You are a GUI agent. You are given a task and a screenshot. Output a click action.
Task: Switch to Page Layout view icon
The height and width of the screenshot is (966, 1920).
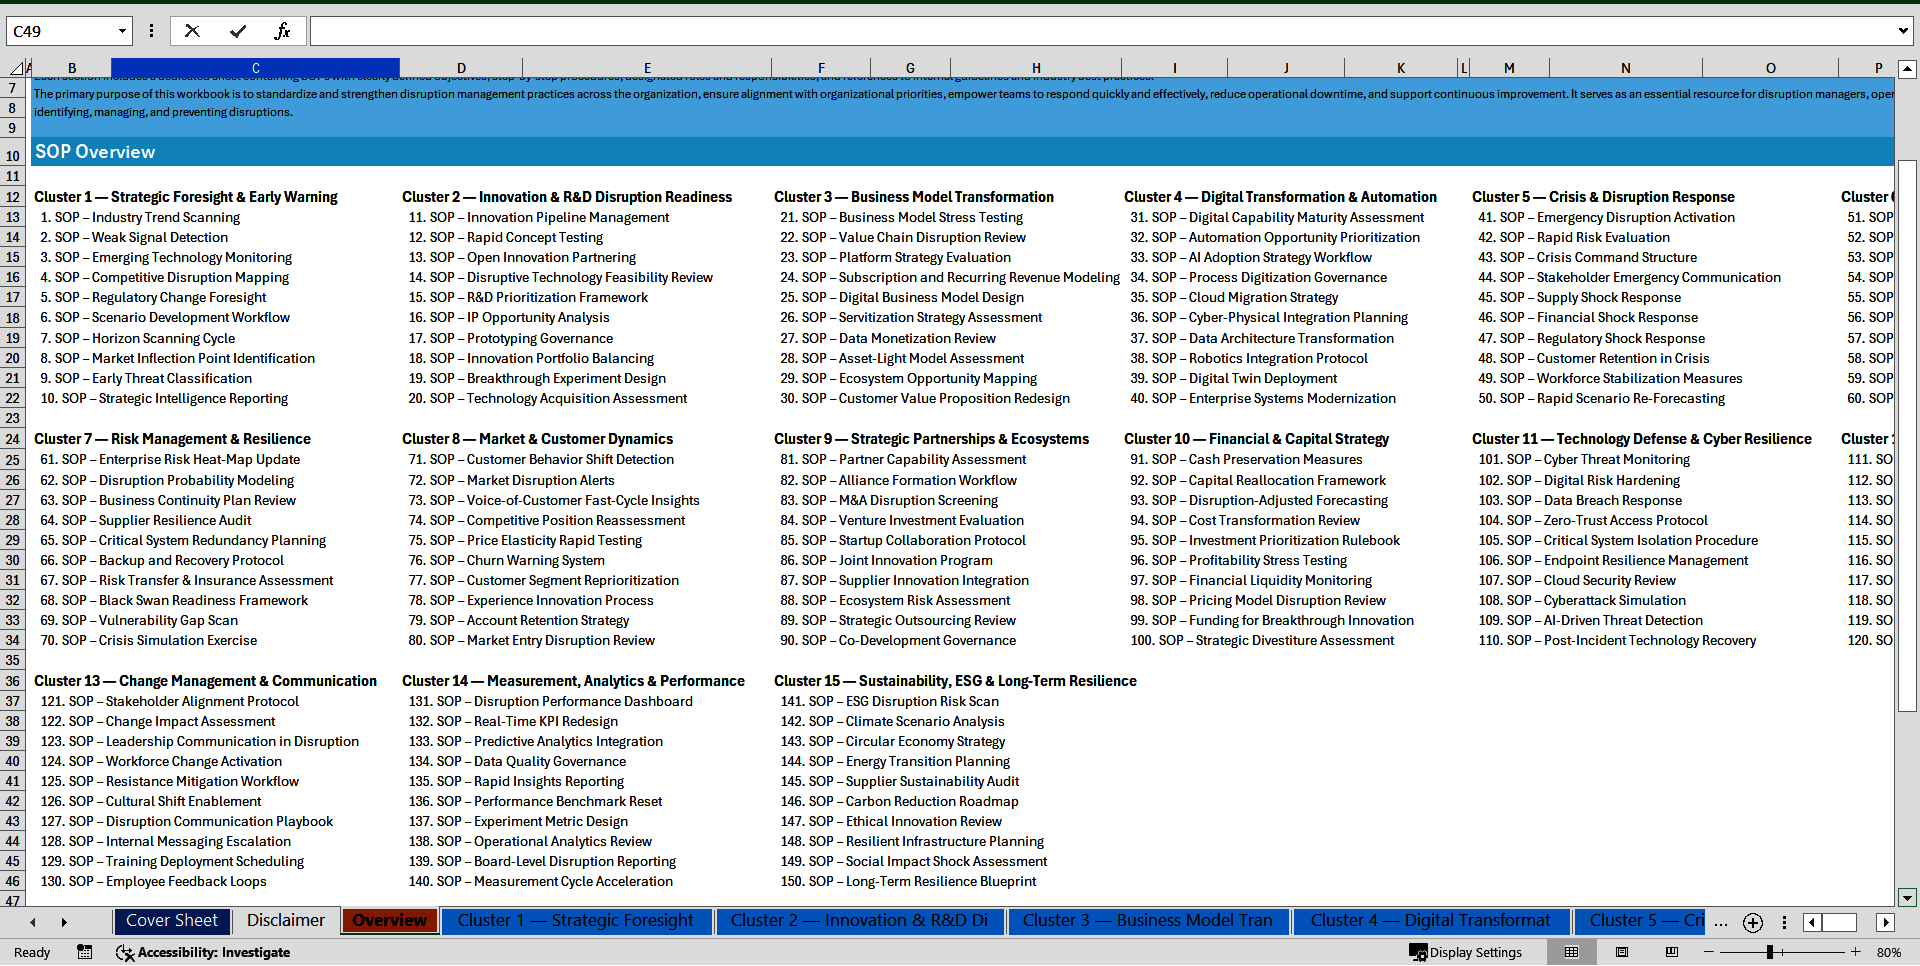[1623, 952]
